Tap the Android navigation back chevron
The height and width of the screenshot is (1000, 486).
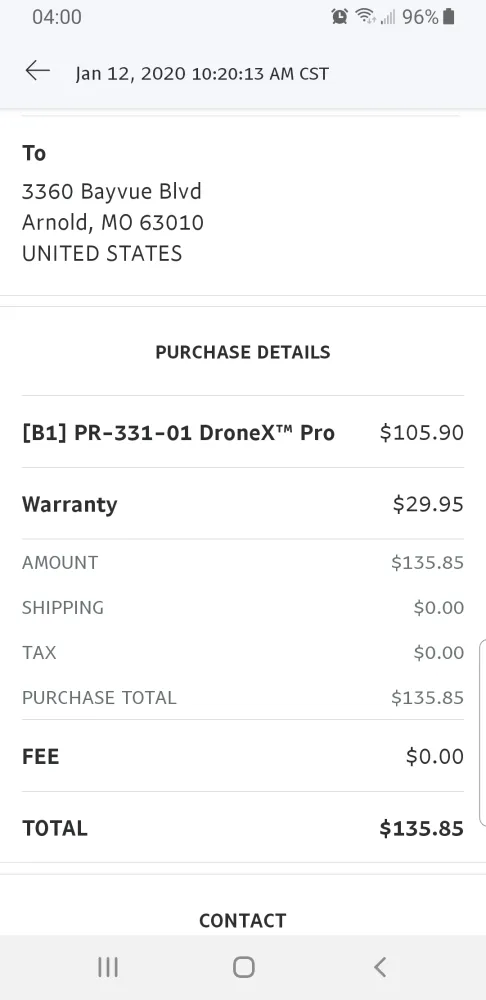click(380, 967)
